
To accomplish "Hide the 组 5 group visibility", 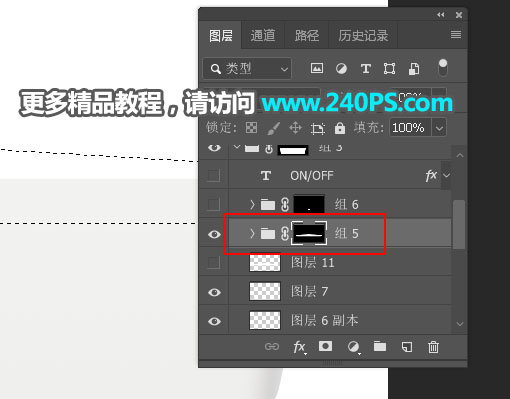I will (x=214, y=234).
